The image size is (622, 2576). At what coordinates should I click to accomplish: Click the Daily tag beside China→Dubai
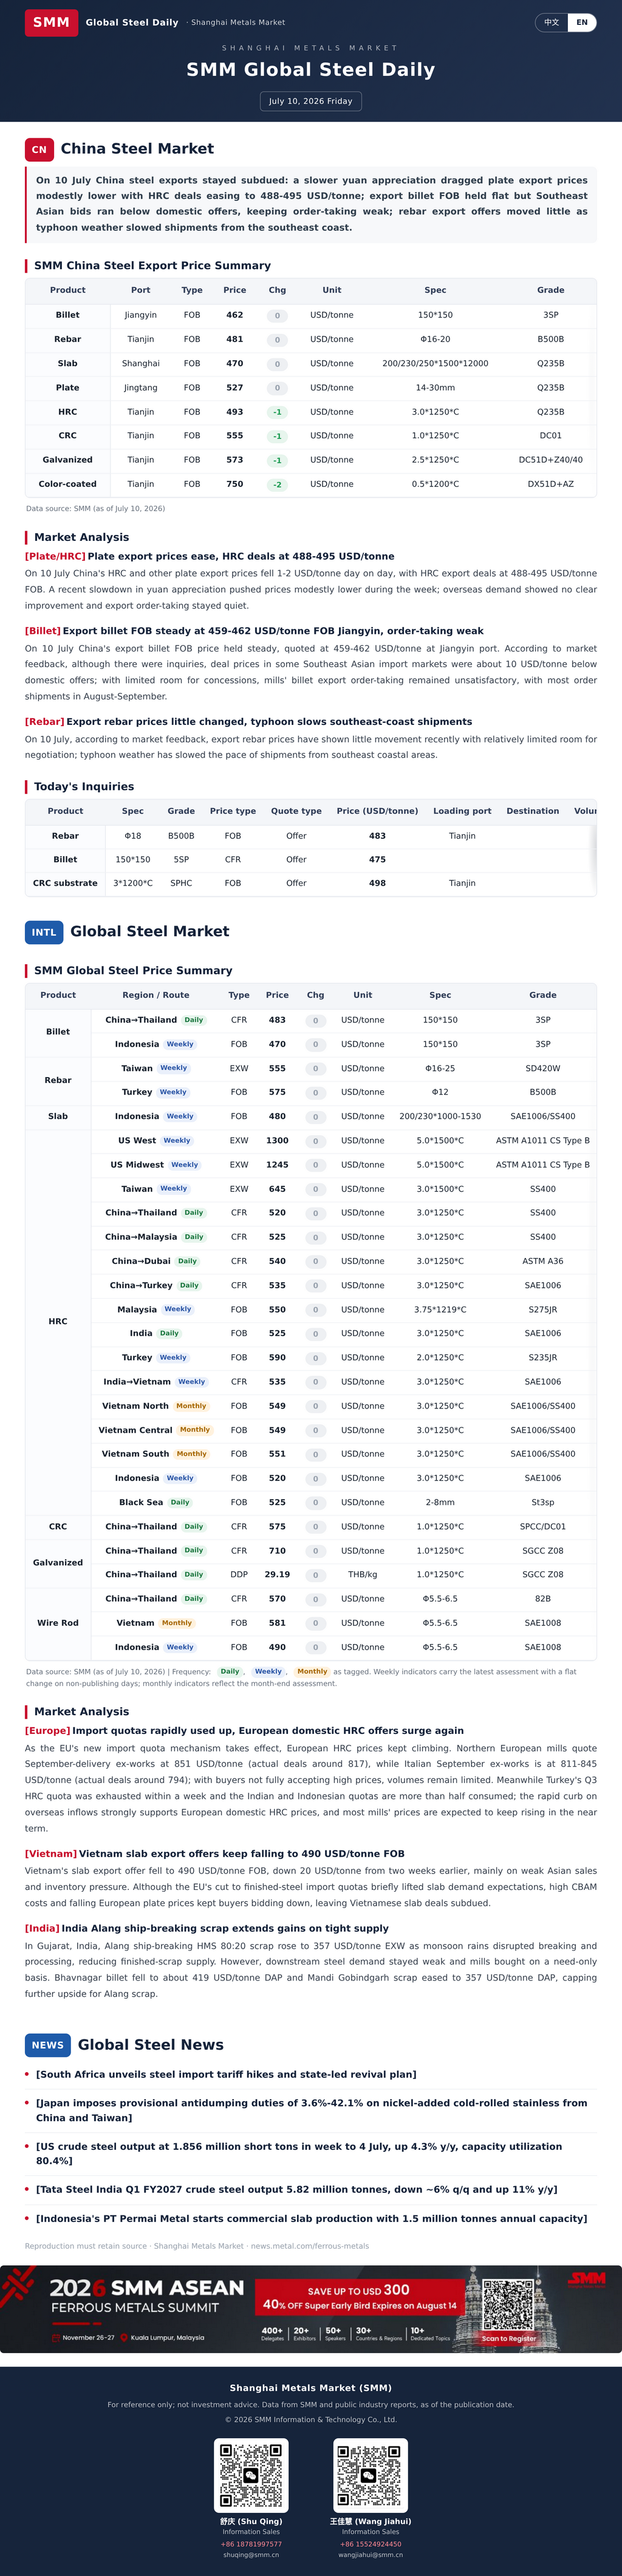point(188,1261)
